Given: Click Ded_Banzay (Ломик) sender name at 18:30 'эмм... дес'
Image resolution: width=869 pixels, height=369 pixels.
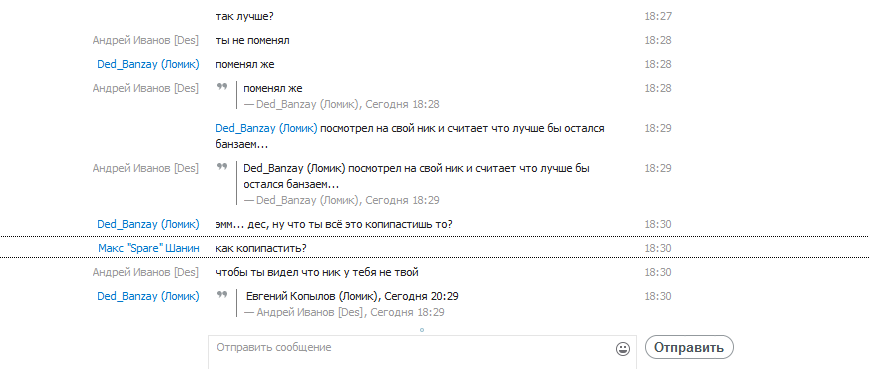Looking at the screenshot, I should (149, 224).
